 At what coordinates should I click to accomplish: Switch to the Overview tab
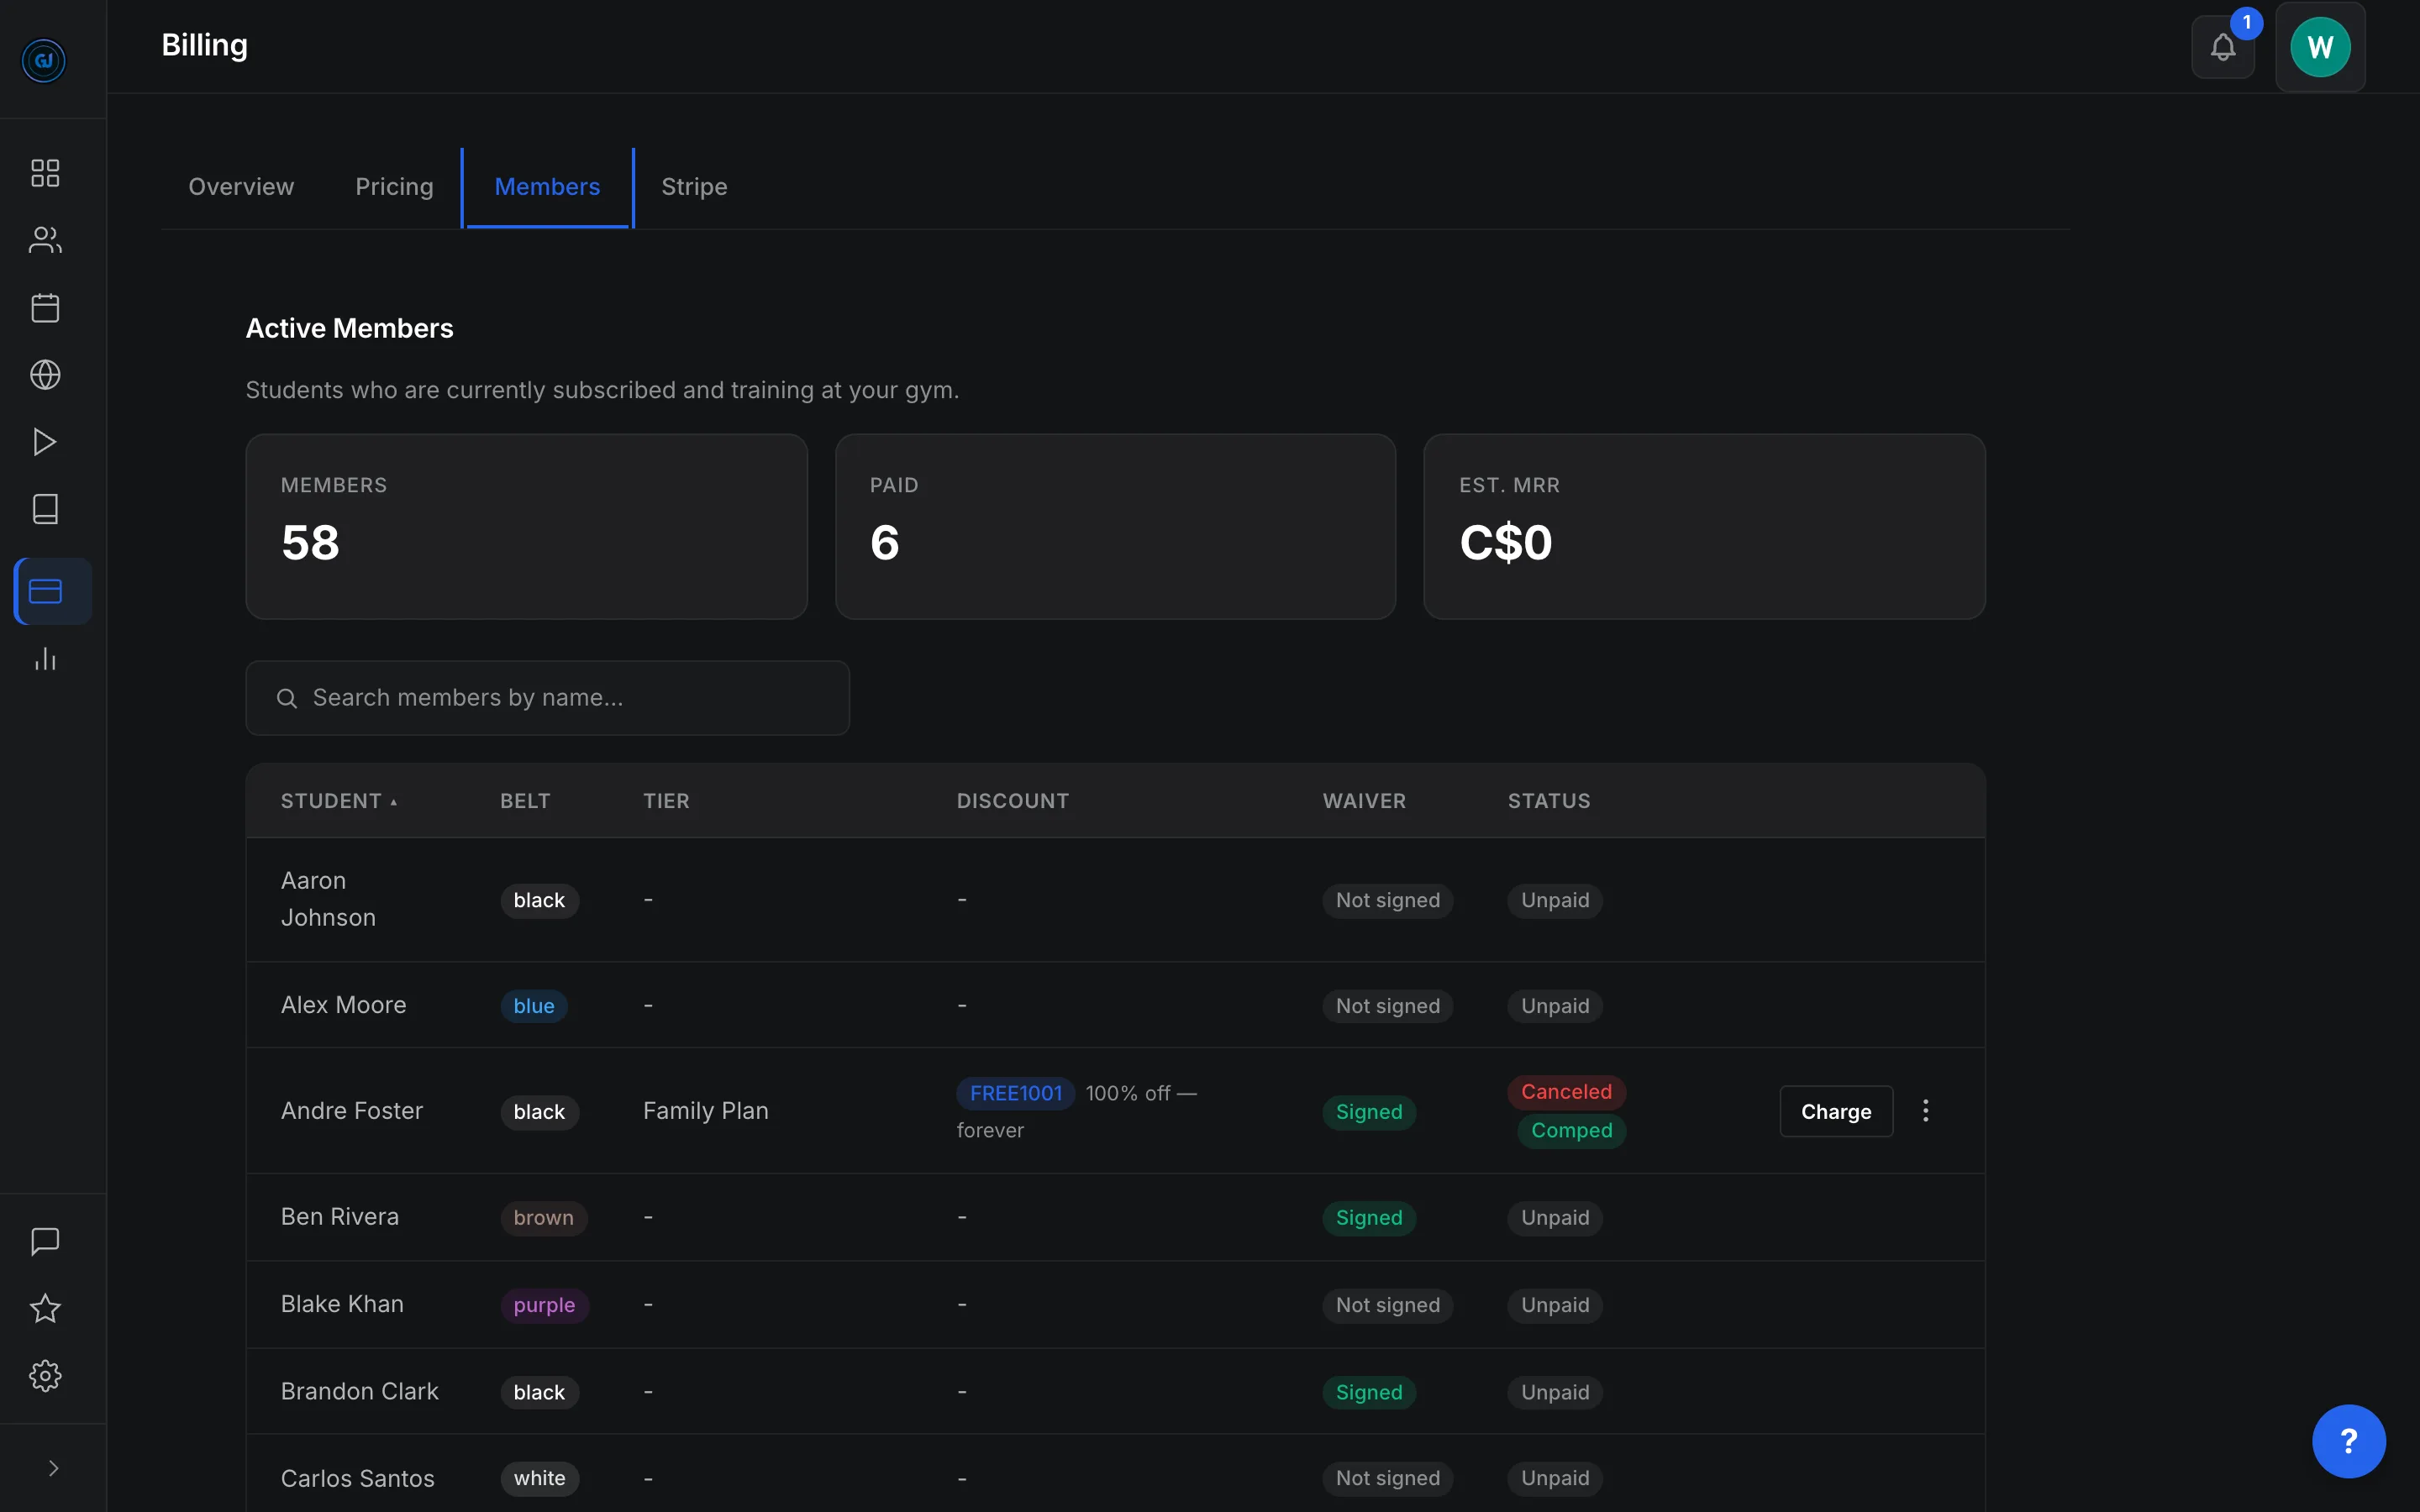(x=241, y=187)
